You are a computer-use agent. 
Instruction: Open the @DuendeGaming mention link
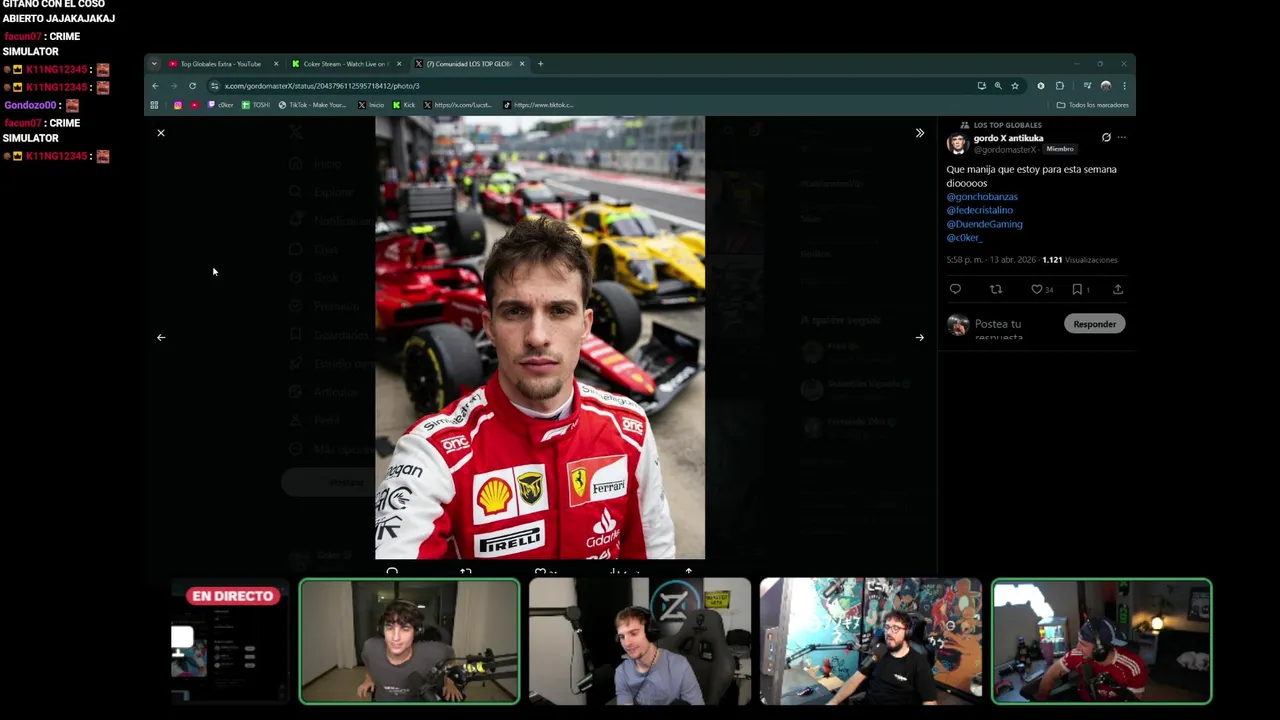click(984, 224)
